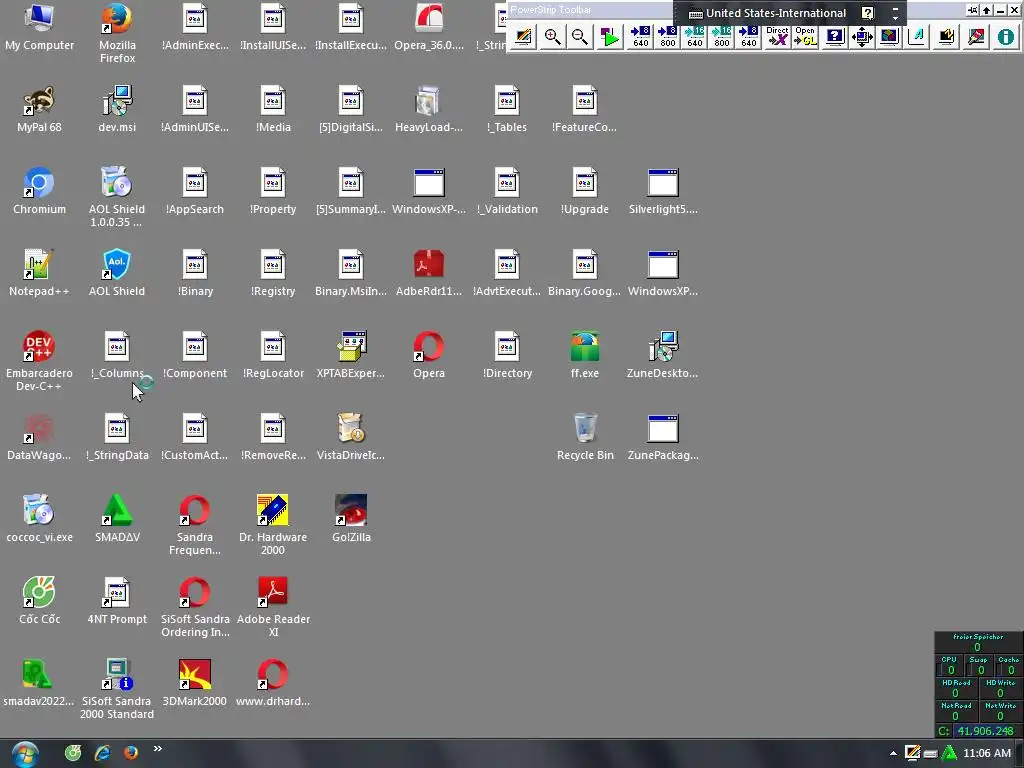Select the Notepad++ desktop shortcut
1024x768 pixels.
tap(39, 273)
